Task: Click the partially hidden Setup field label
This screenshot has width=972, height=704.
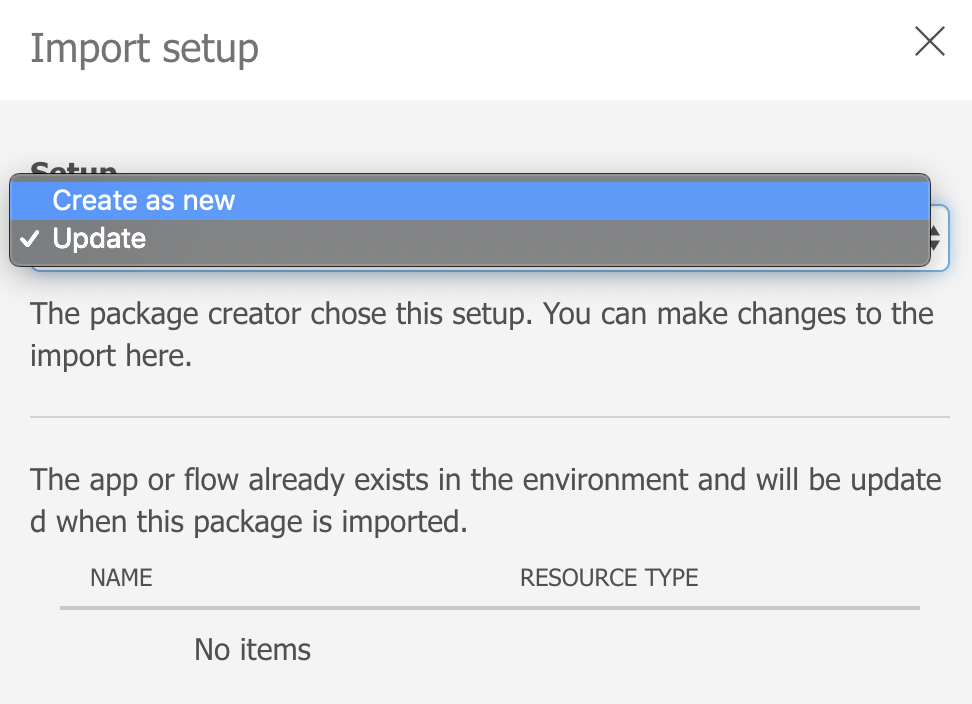Action: [74, 168]
